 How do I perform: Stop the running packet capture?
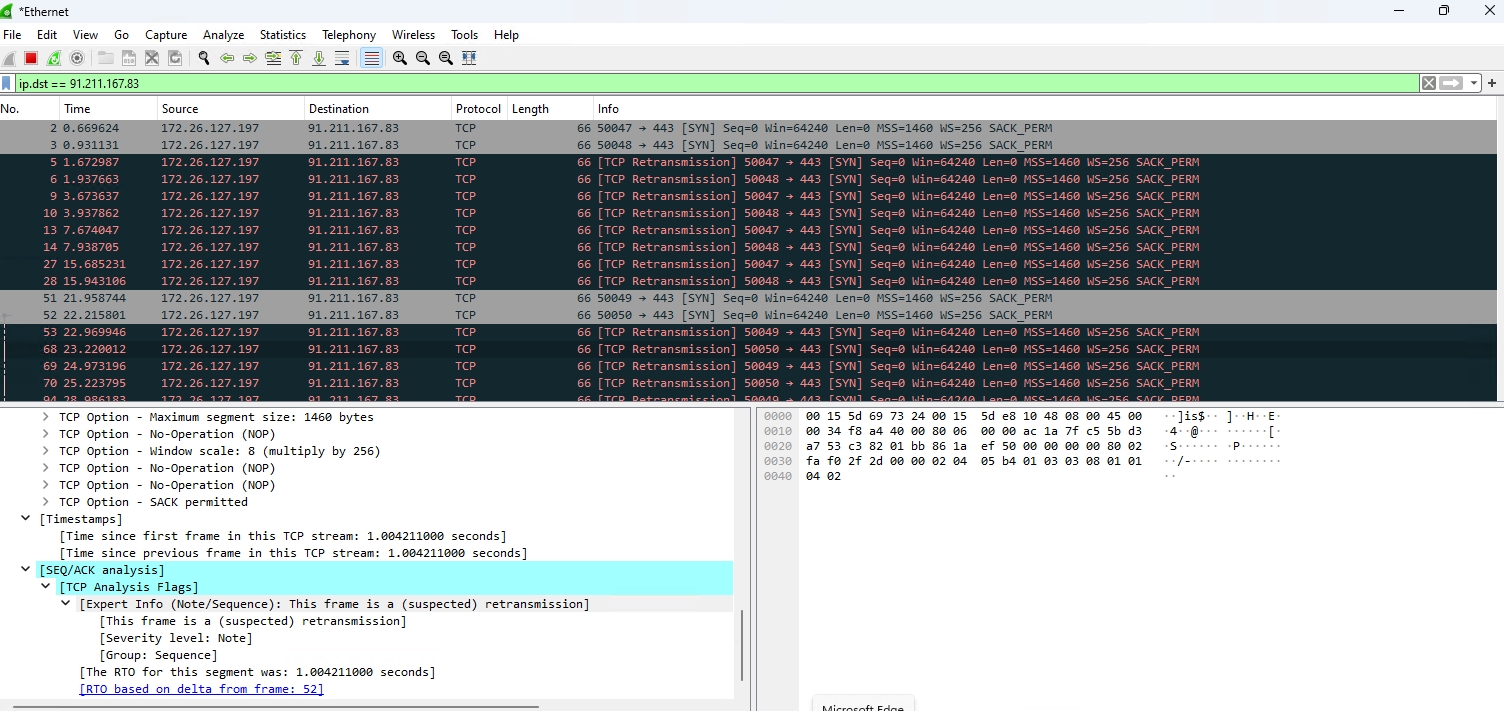click(x=31, y=58)
